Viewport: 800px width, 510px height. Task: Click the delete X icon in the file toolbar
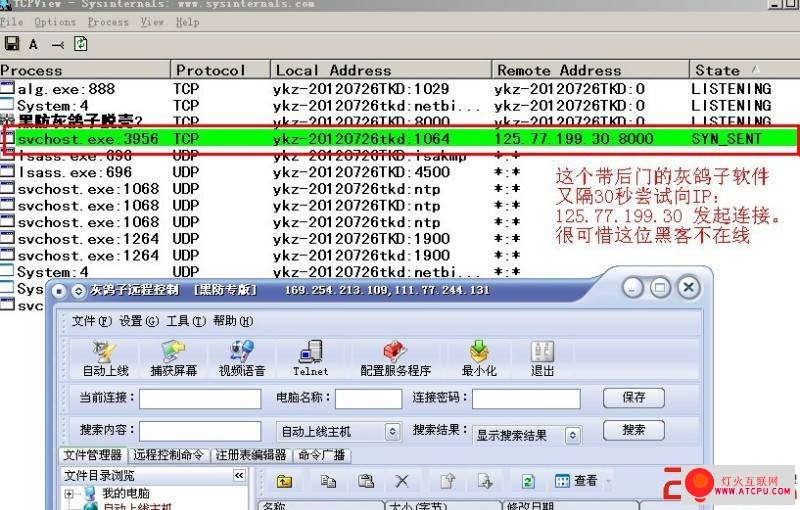coord(402,481)
